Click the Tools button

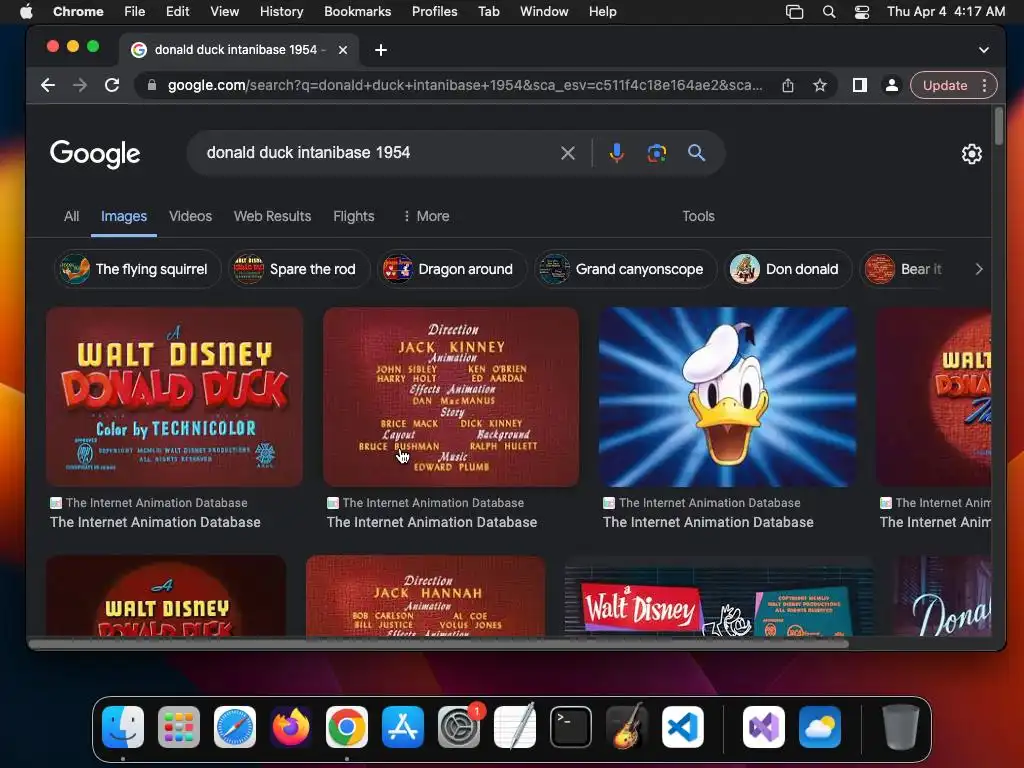698,216
